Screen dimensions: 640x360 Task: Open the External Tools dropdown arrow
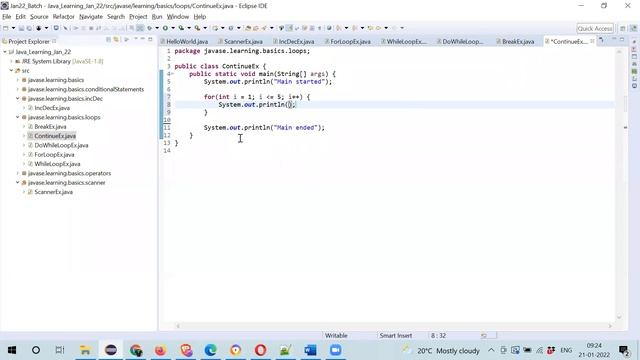205,28
